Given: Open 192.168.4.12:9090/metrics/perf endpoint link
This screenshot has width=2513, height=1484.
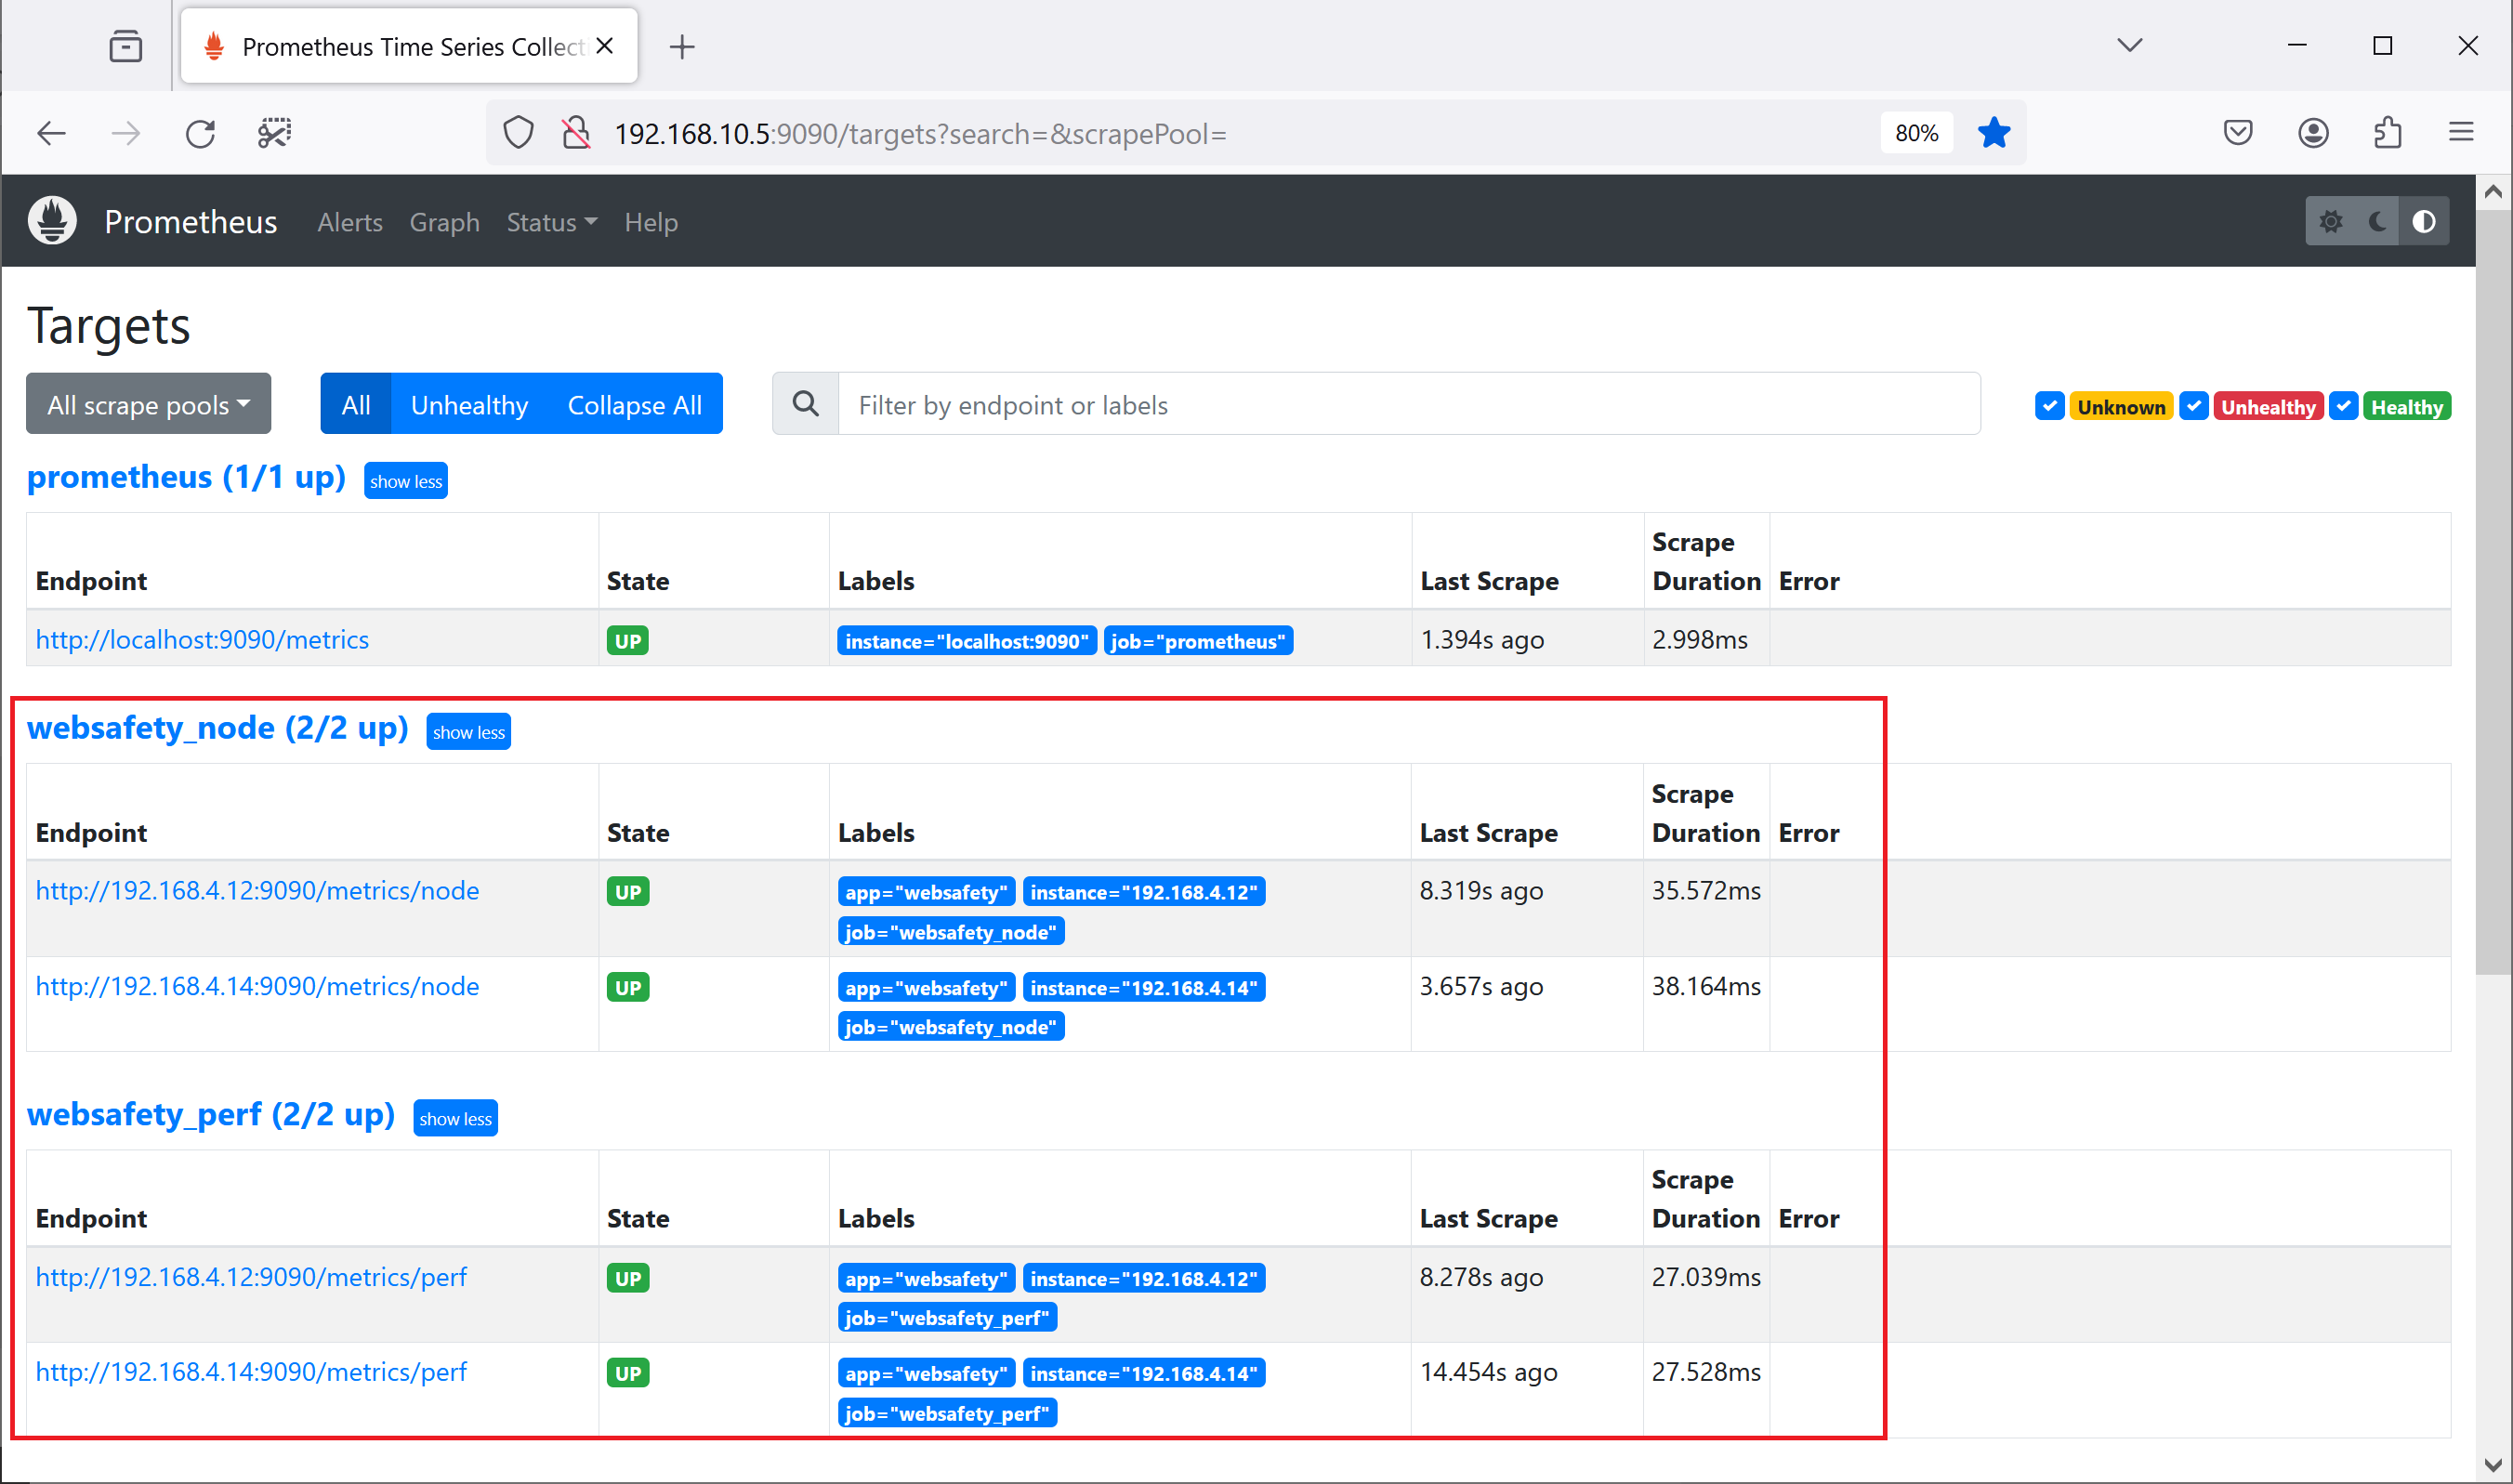Looking at the screenshot, I should point(251,1277).
